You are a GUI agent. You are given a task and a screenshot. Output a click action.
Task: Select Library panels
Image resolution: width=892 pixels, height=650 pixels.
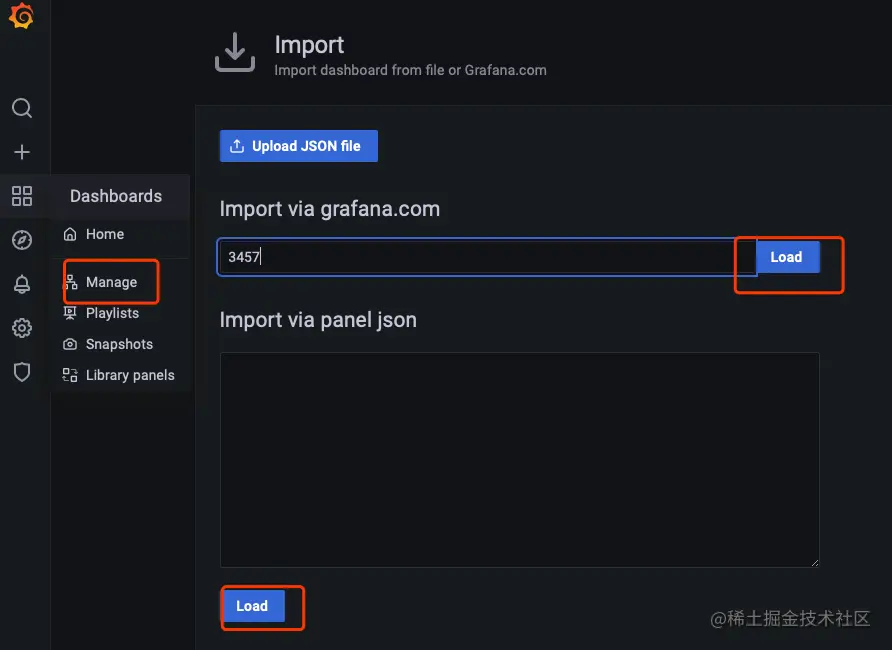(129, 374)
